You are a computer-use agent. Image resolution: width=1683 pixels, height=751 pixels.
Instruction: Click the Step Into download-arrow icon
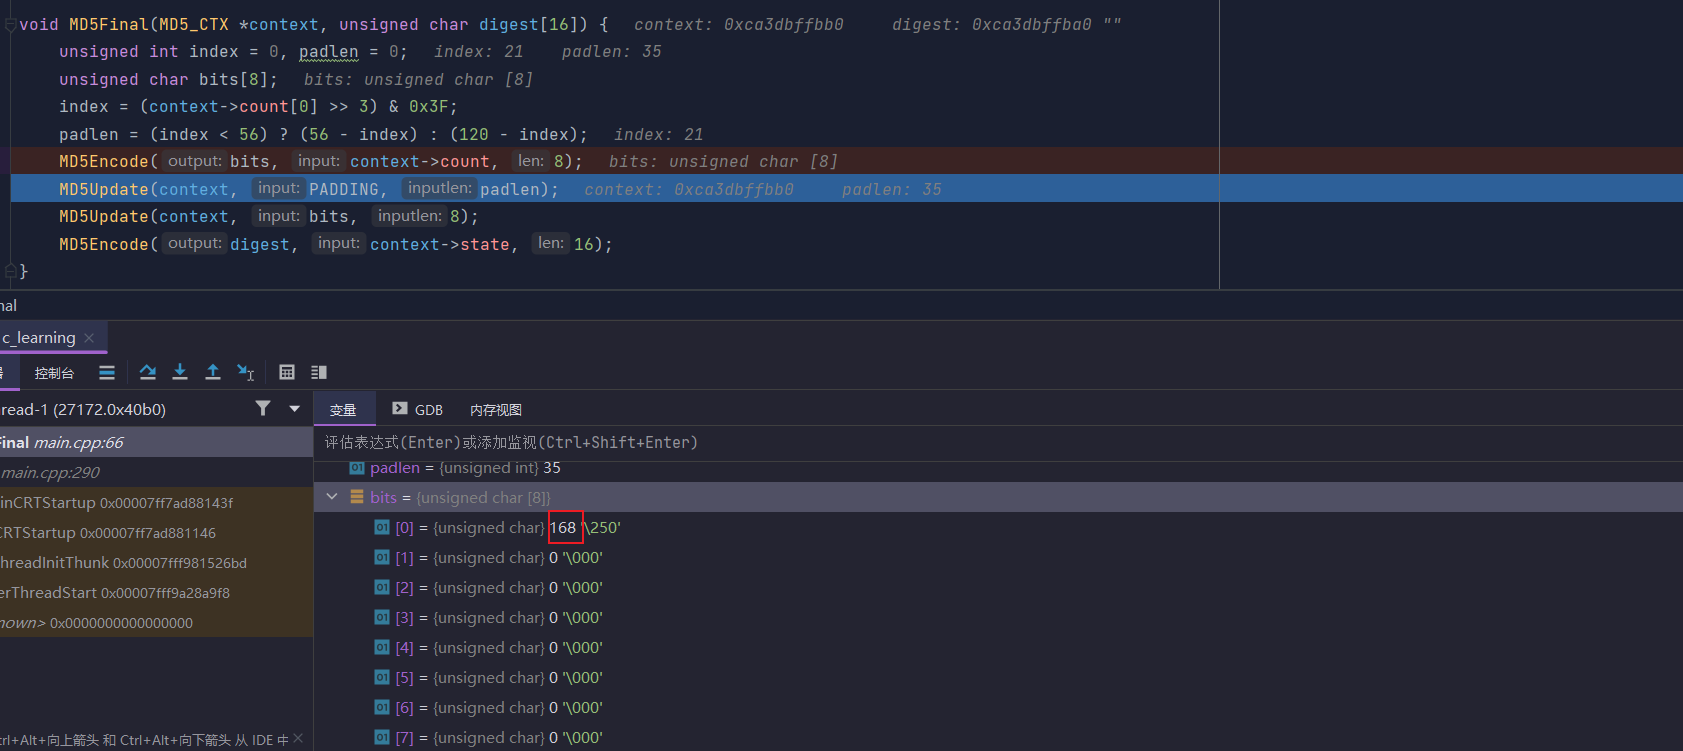[x=180, y=372]
